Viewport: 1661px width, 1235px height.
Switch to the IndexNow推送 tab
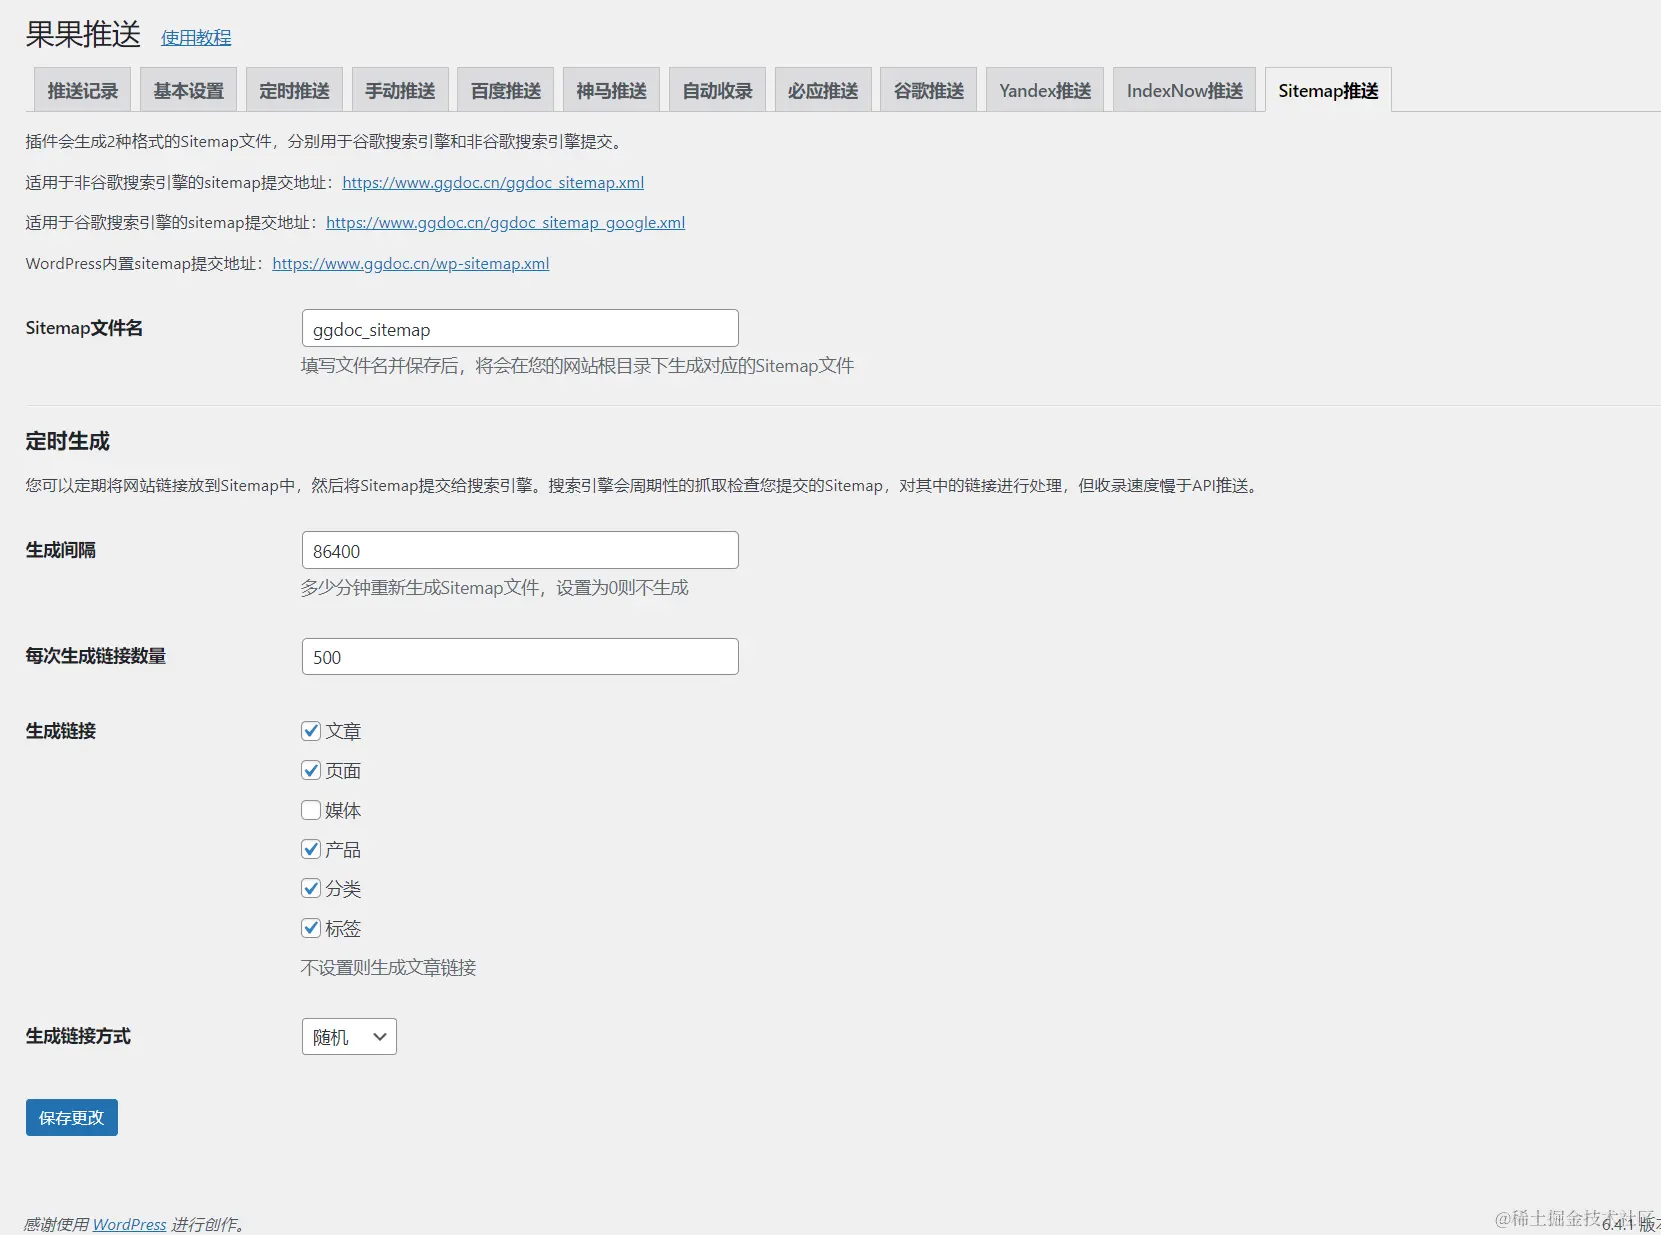pyautogui.click(x=1183, y=89)
